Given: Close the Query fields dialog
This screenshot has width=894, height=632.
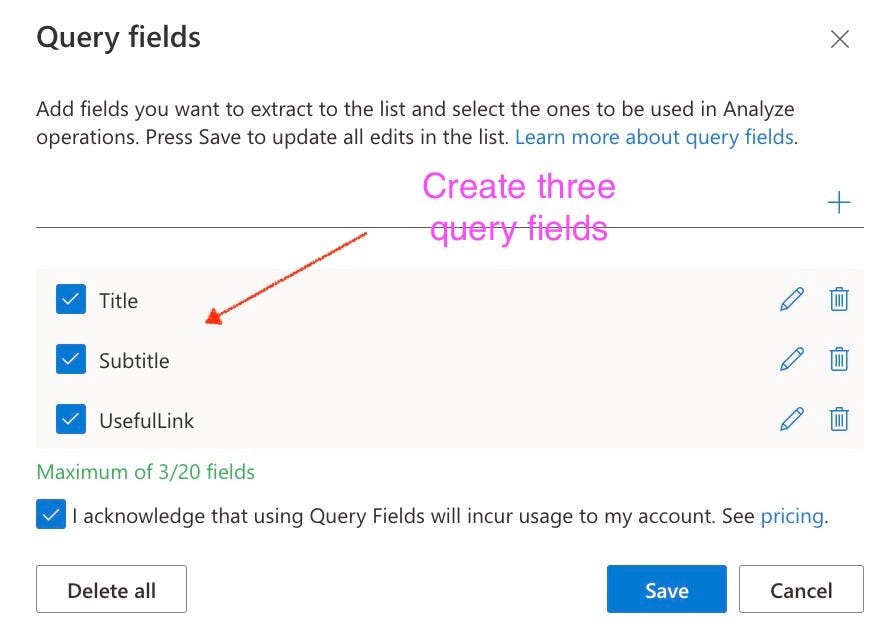Looking at the screenshot, I should 840,39.
